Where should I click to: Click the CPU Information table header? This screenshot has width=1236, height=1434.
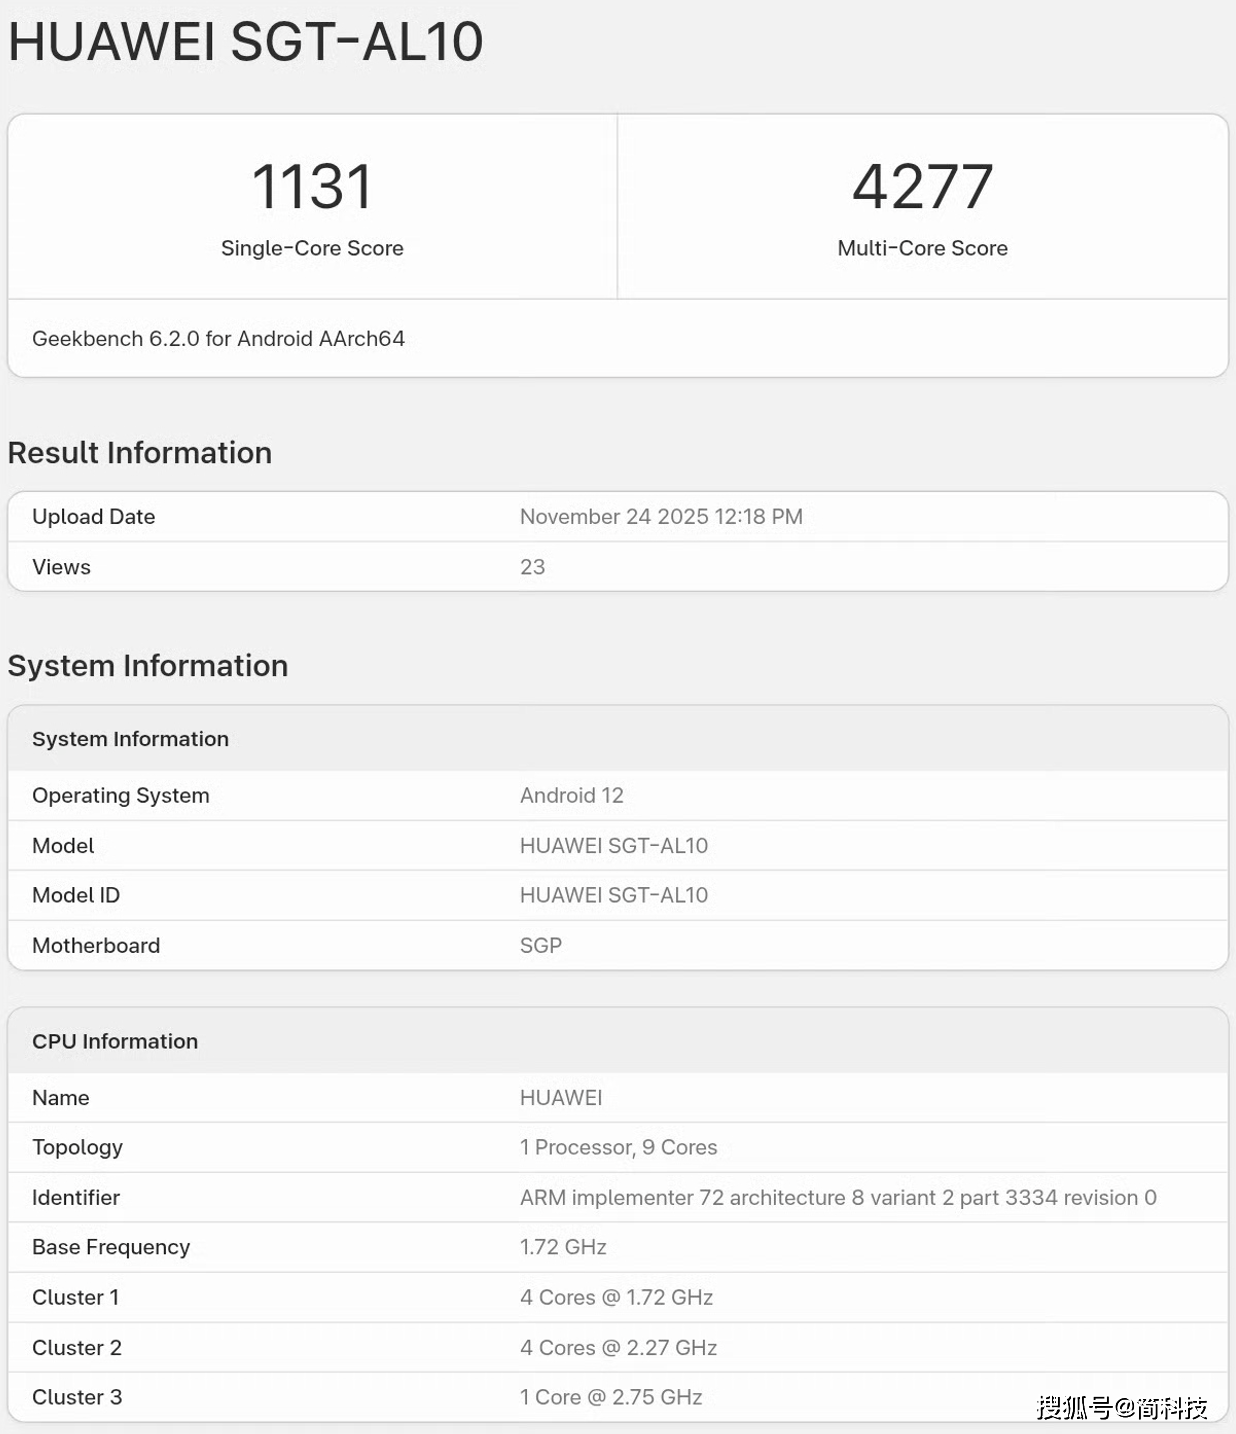(115, 1042)
